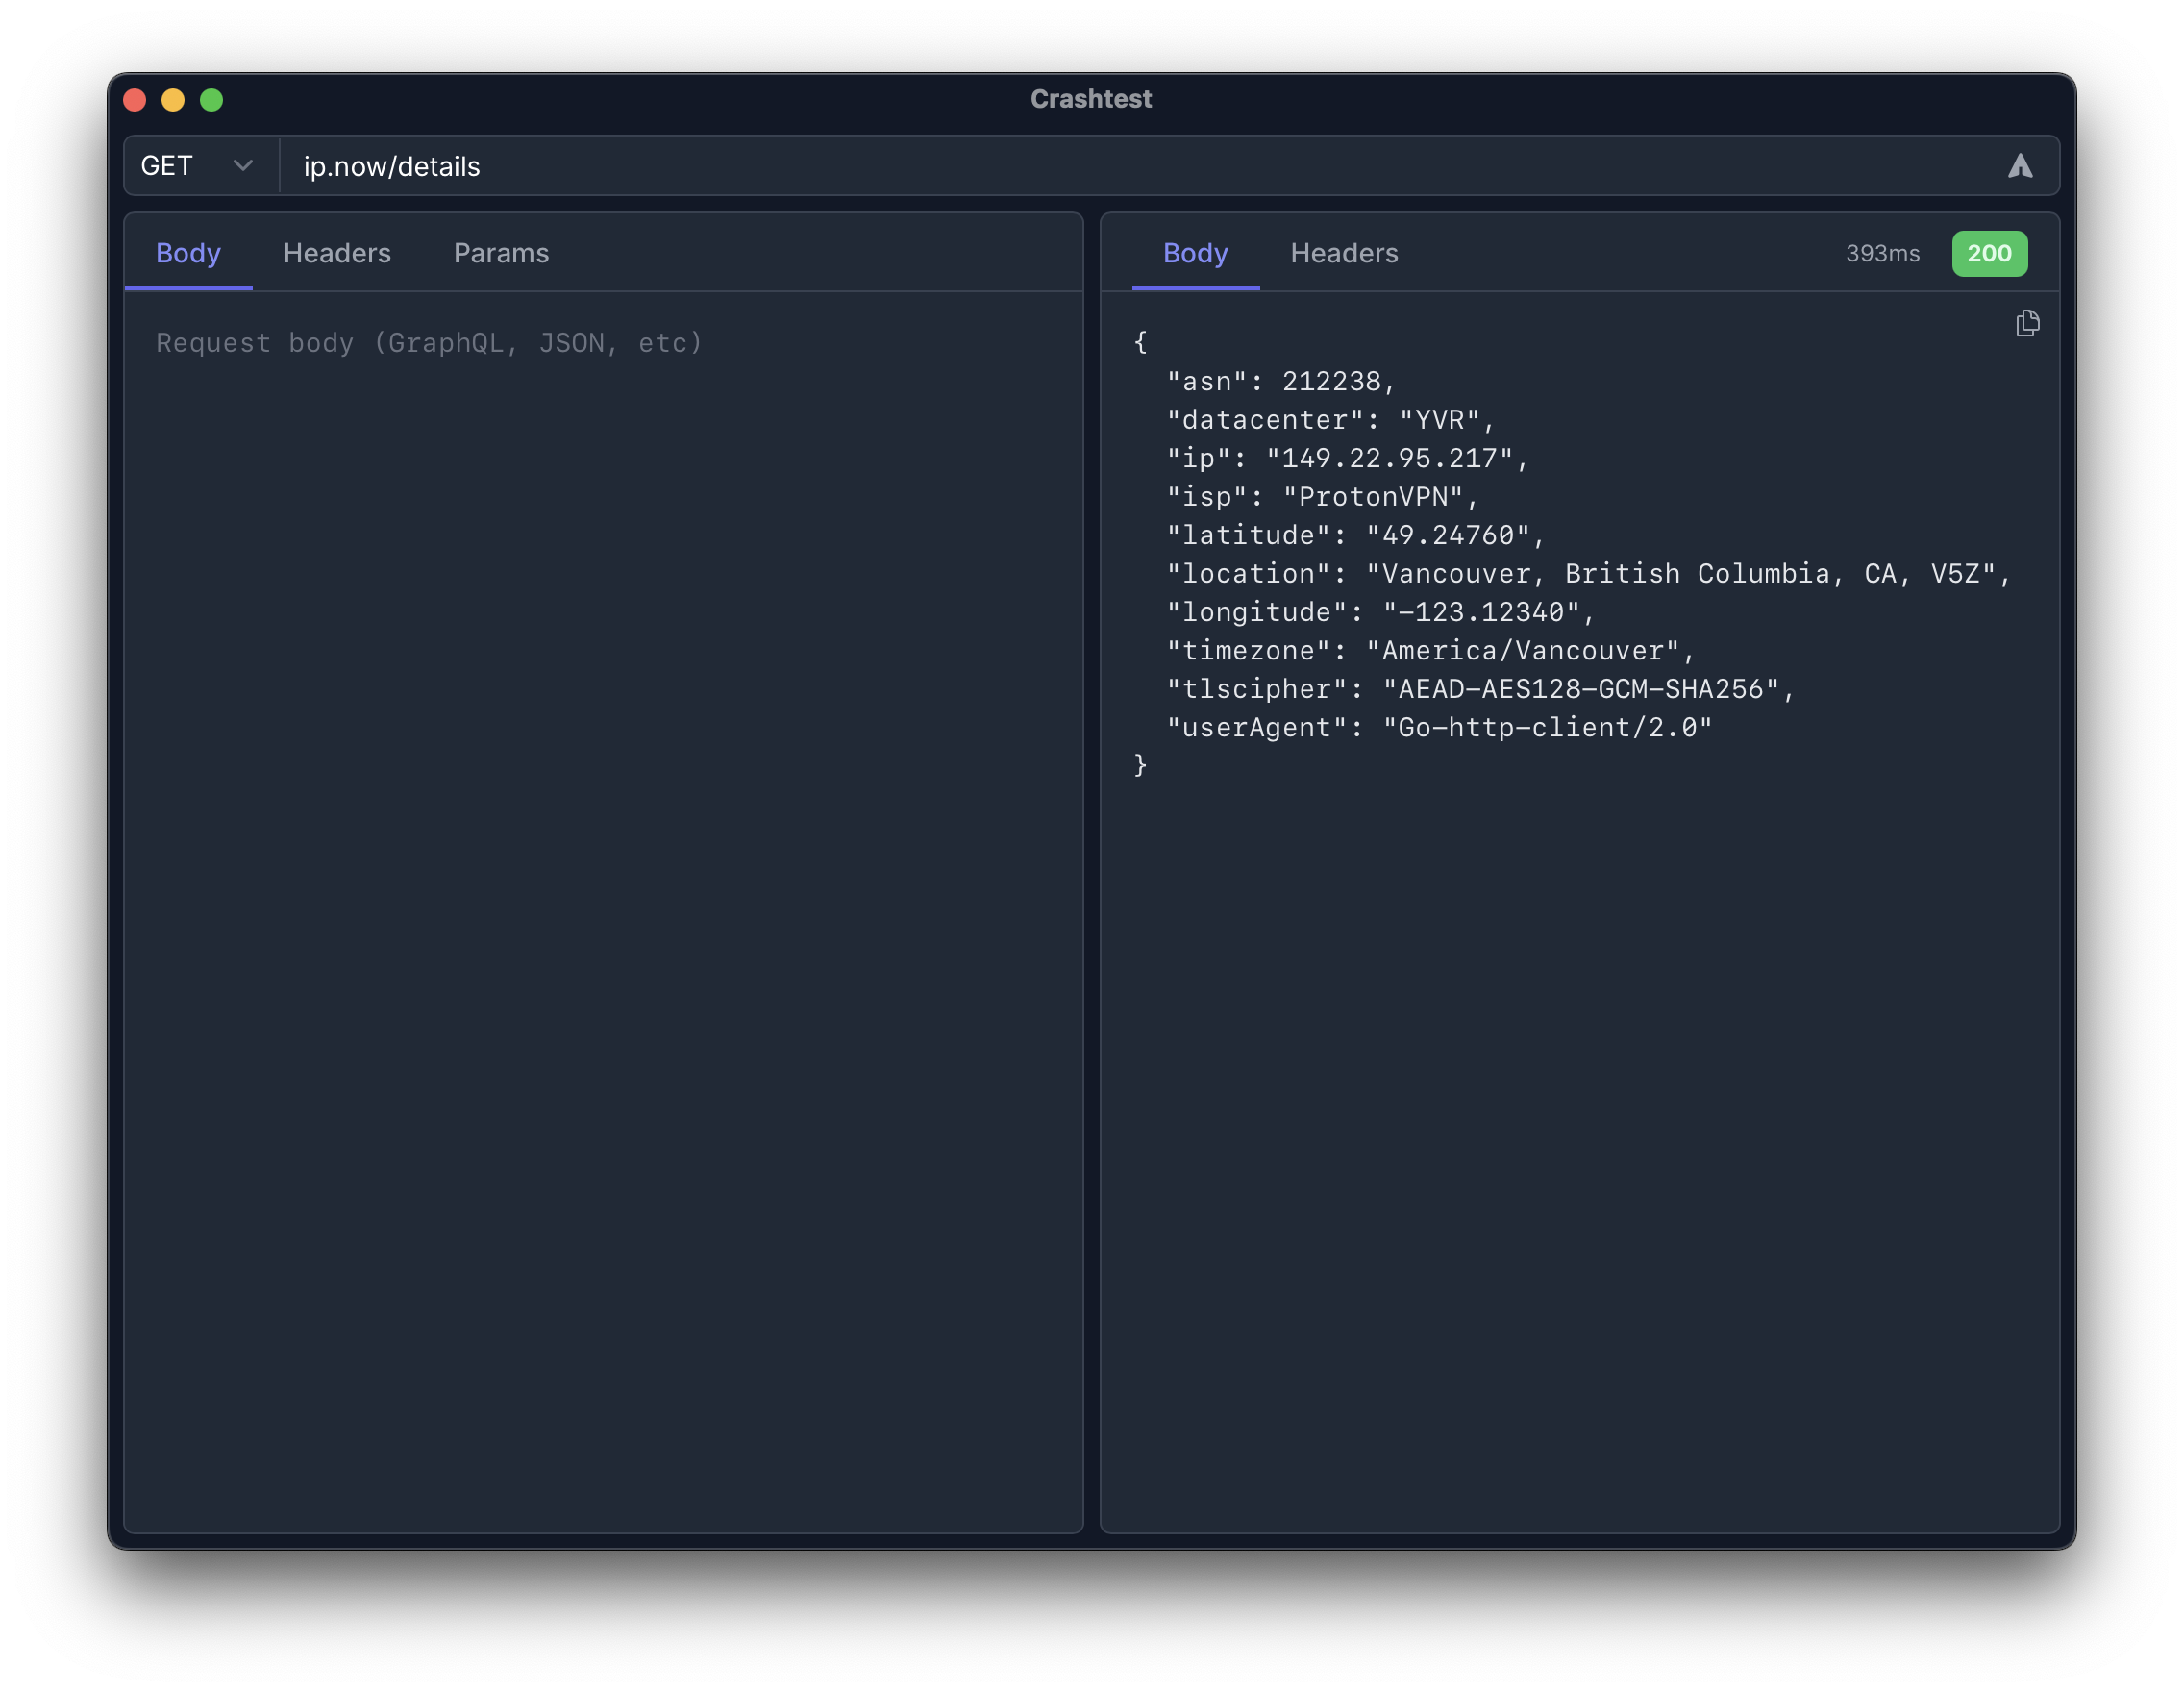2184x1692 pixels.
Task: Switch to the request Headers tab
Action: tap(337, 253)
